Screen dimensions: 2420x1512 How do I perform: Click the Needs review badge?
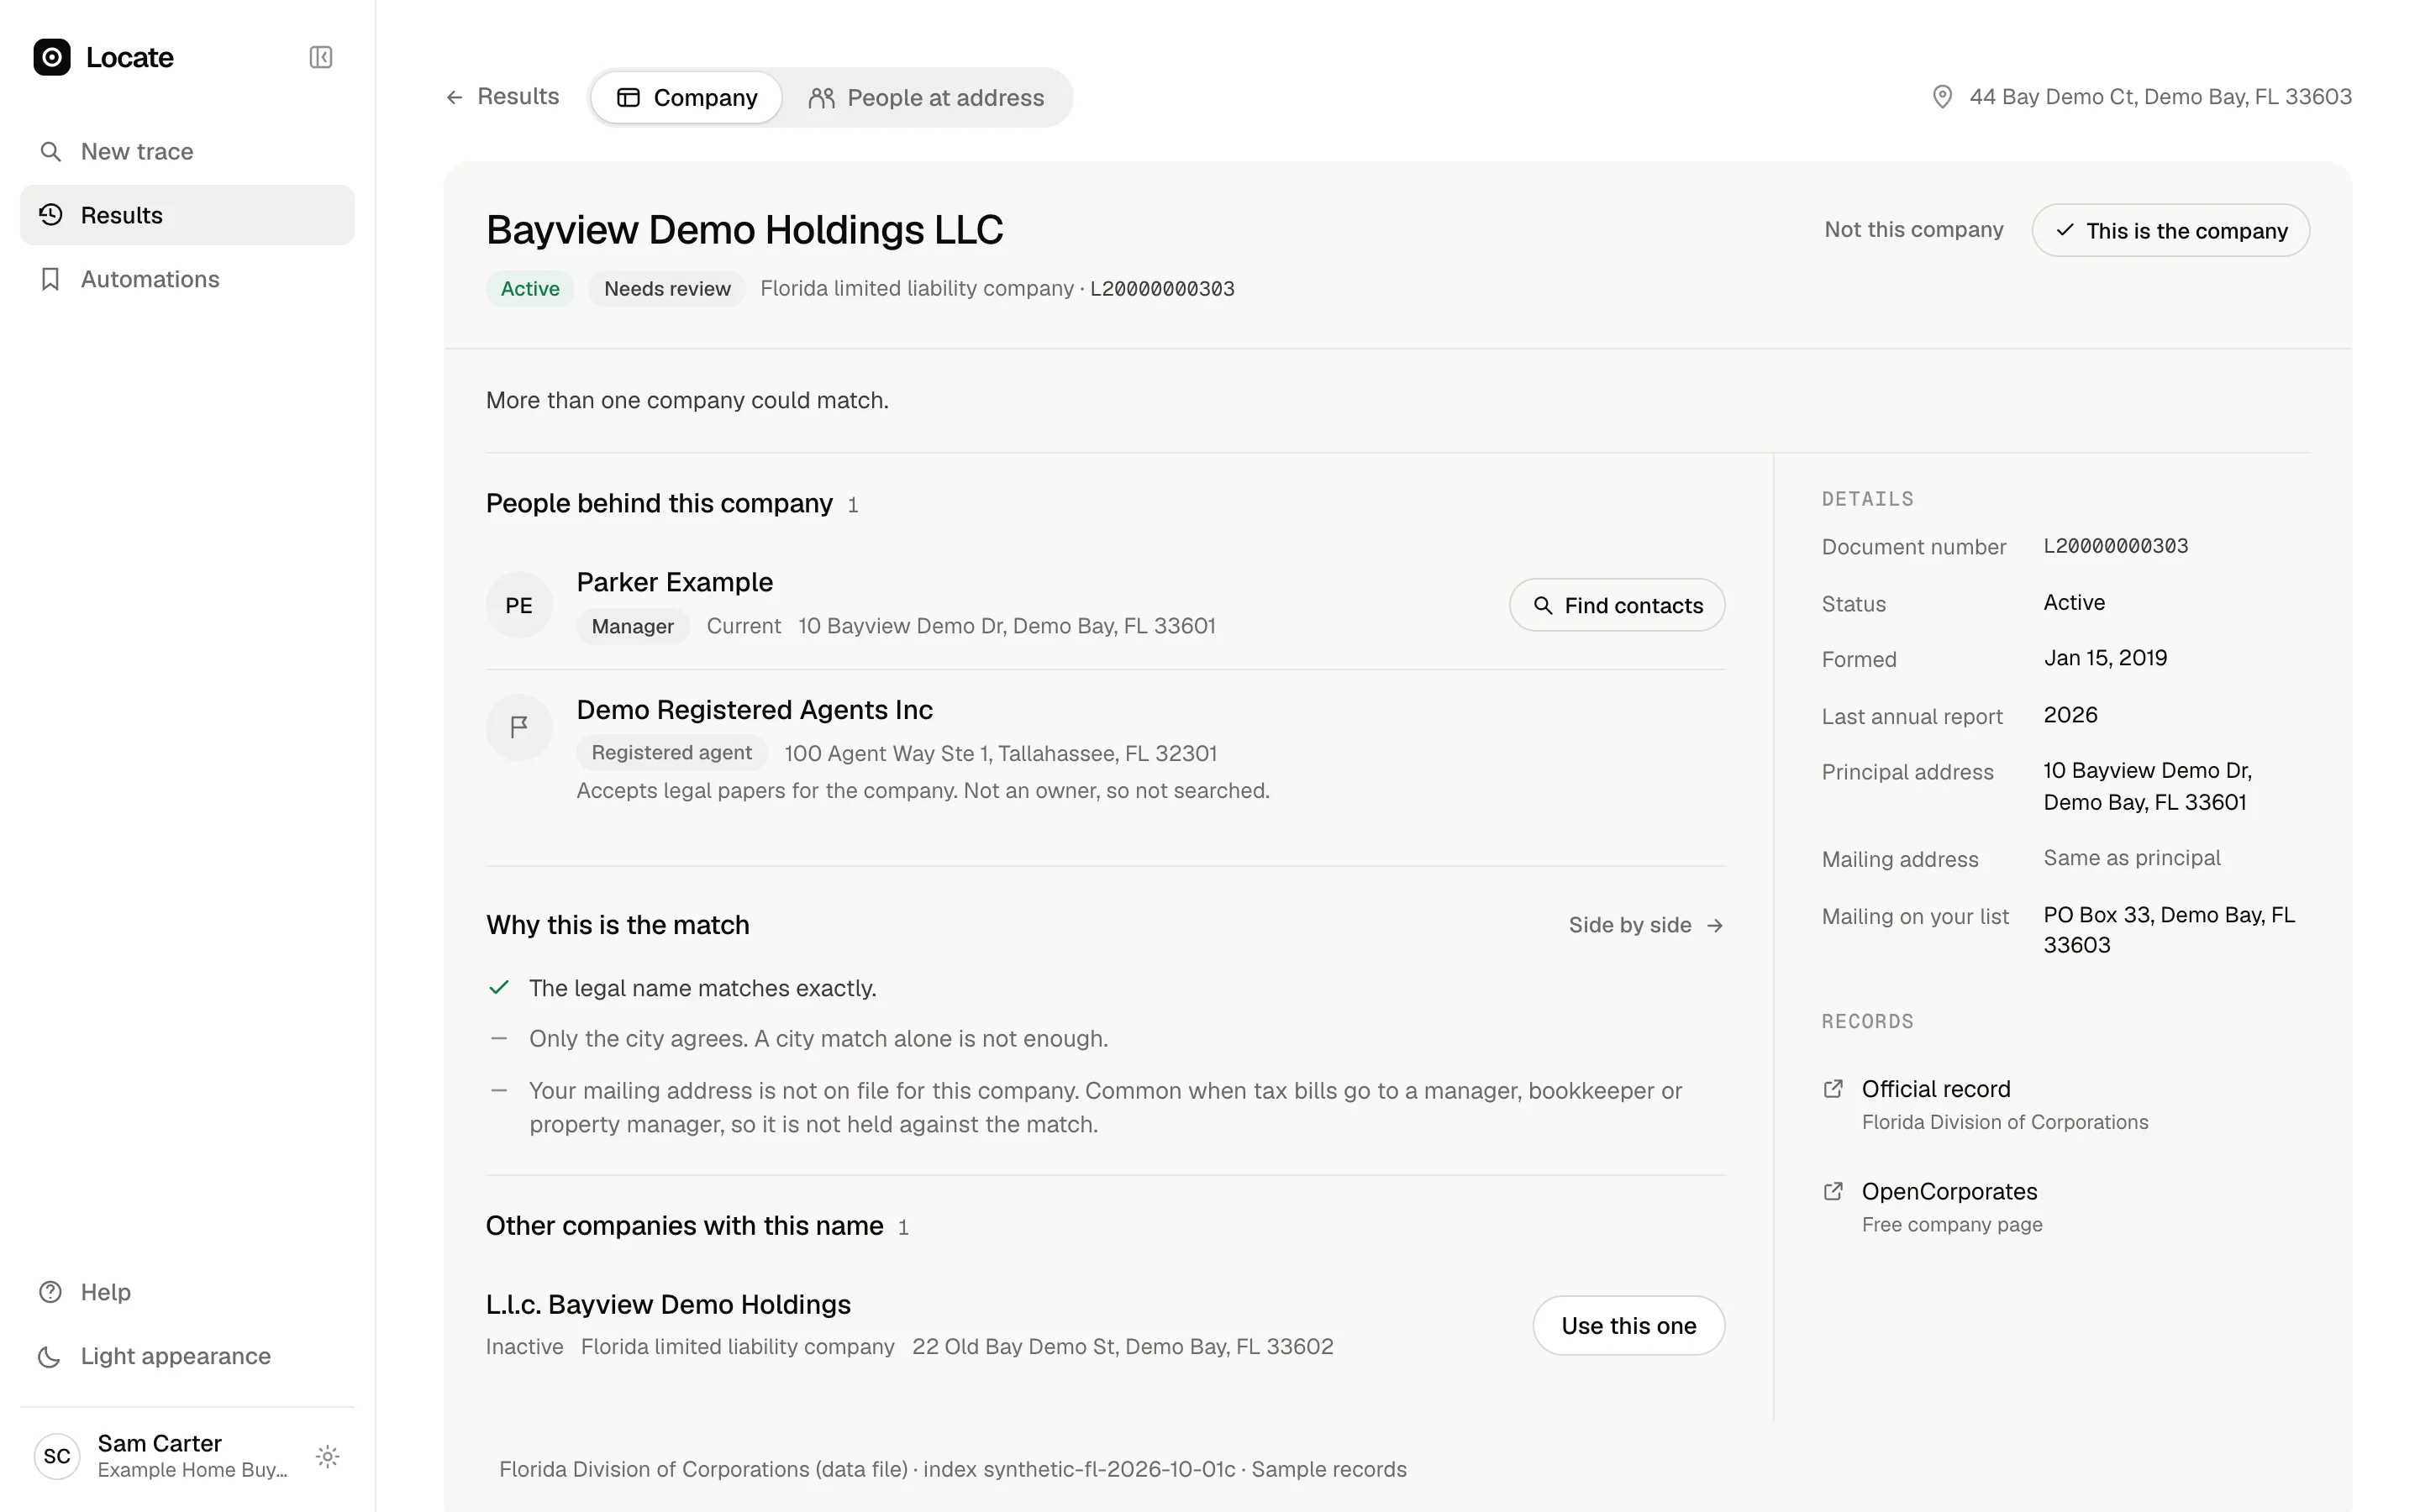(x=667, y=289)
